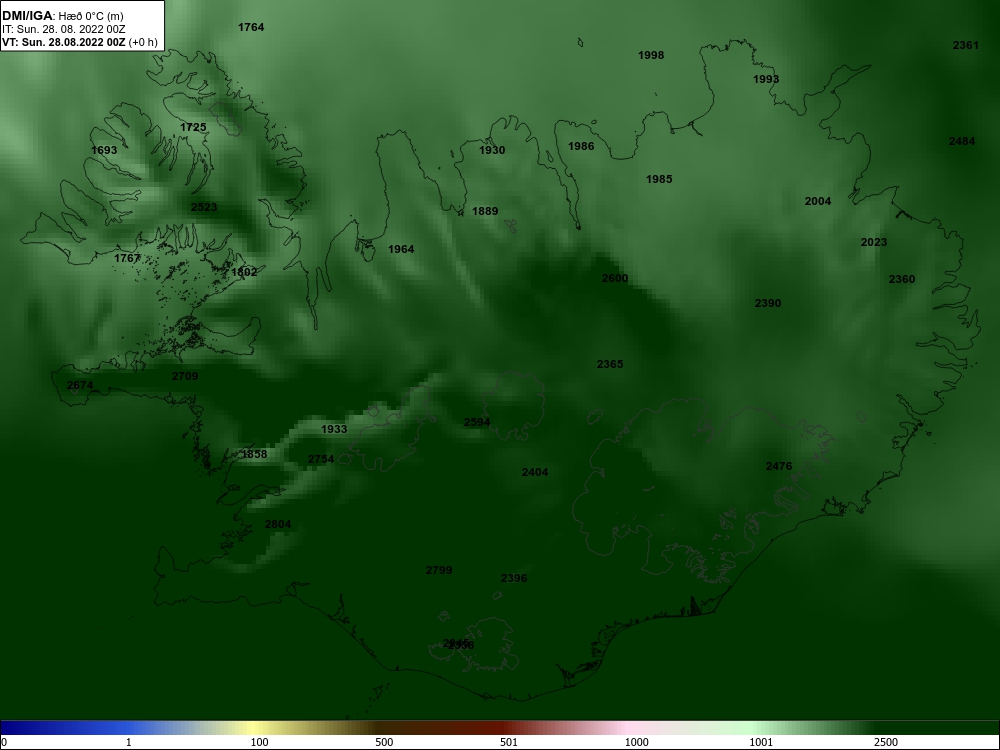Click the 'DMI/IGA: Hæð 0°C (m)' title
The image size is (1000, 750).
tap(62, 16)
